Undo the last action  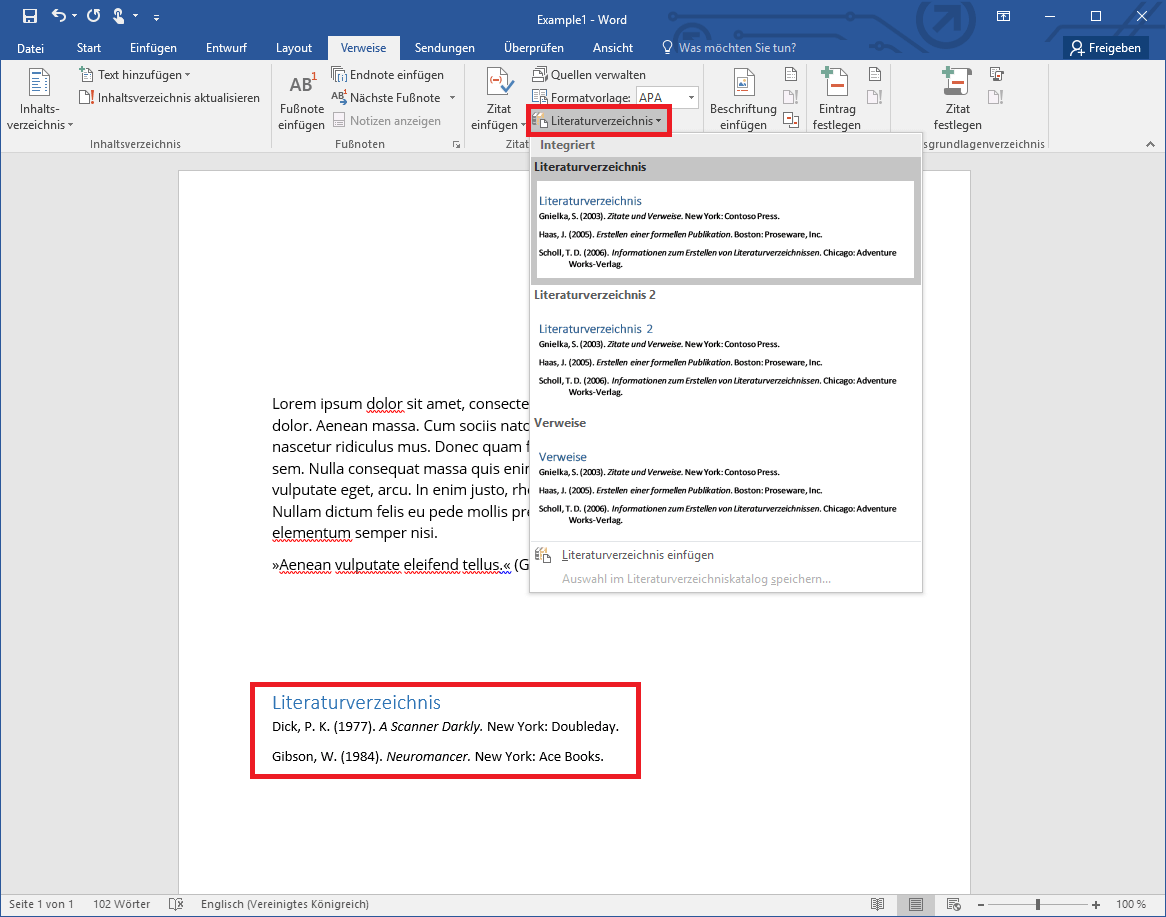[59, 16]
